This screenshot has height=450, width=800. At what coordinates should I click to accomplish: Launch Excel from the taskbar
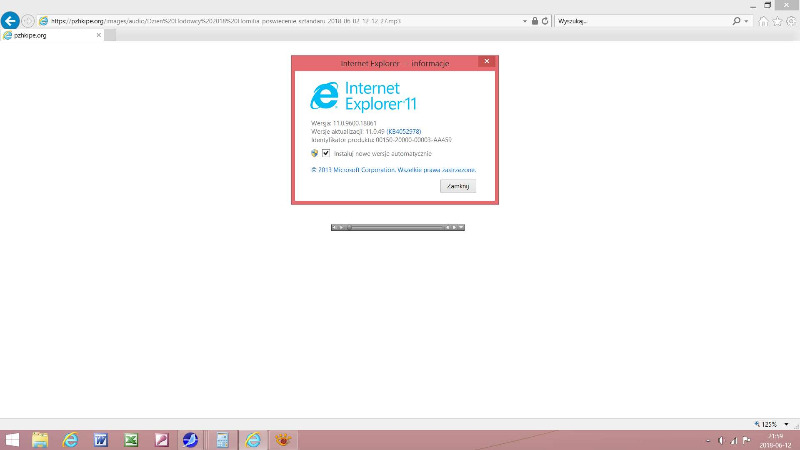point(131,440)
